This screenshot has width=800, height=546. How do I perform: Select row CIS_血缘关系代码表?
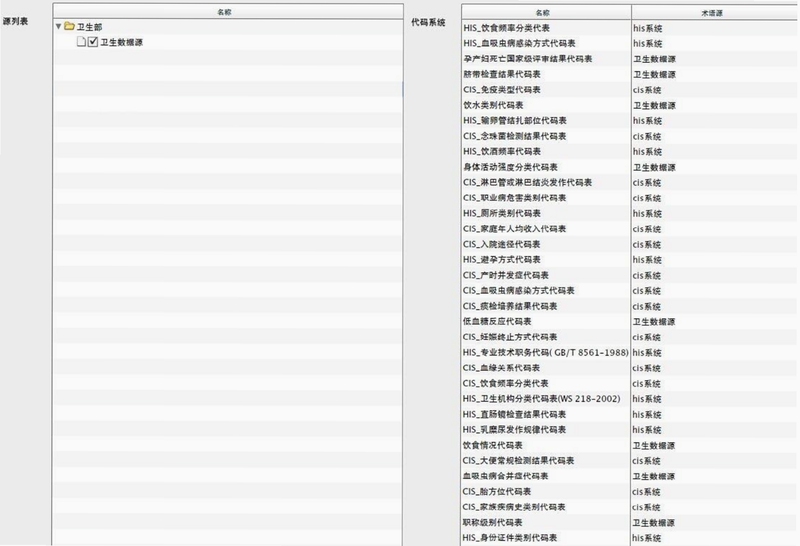[630, 368]
